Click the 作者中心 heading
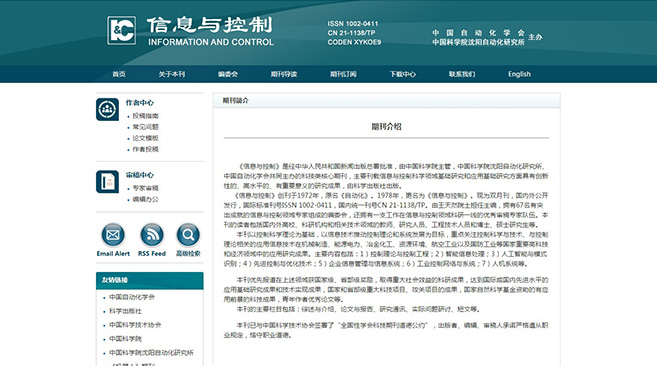The height and width of the screenshot is (366, 657). tap(140, 103)
